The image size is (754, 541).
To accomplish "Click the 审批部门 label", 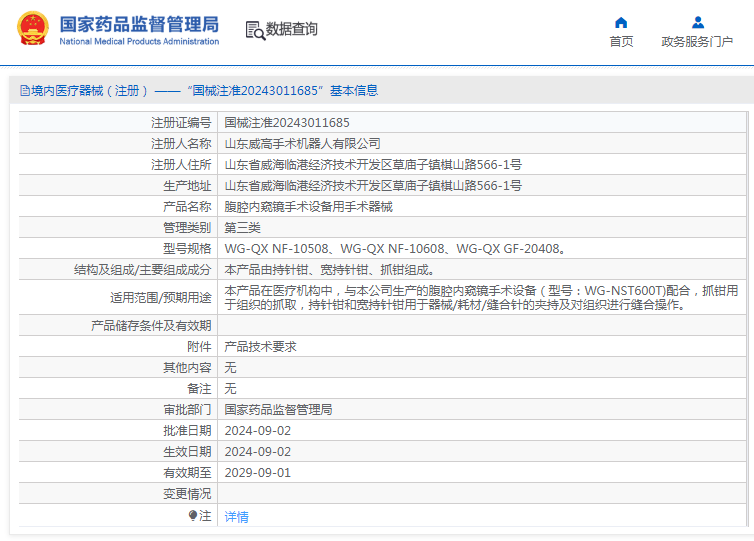I will (x=187, y=410).
